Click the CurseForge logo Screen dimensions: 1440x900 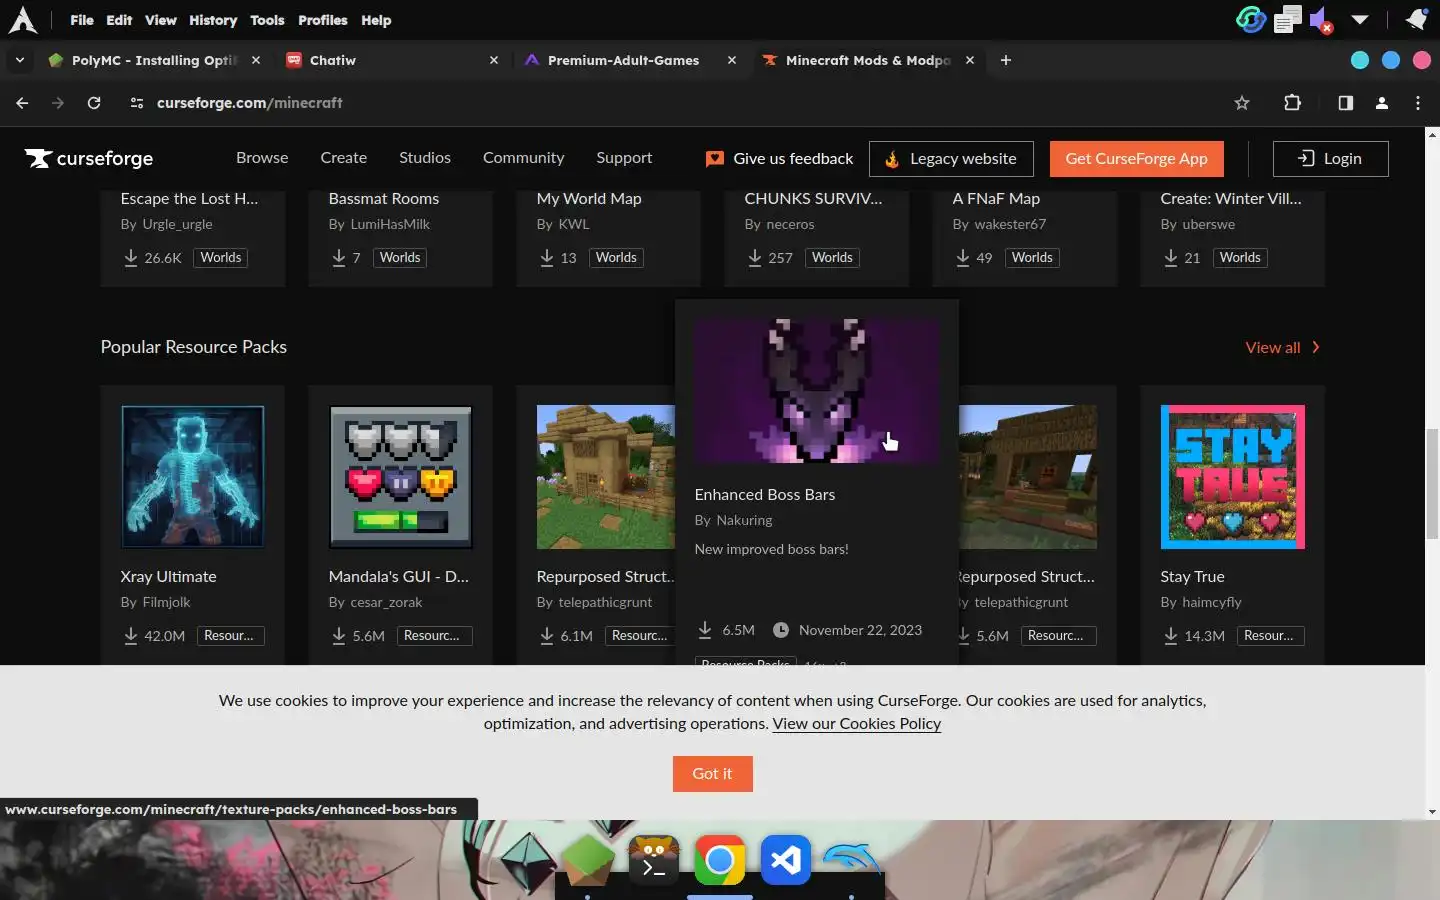point(89,158)
